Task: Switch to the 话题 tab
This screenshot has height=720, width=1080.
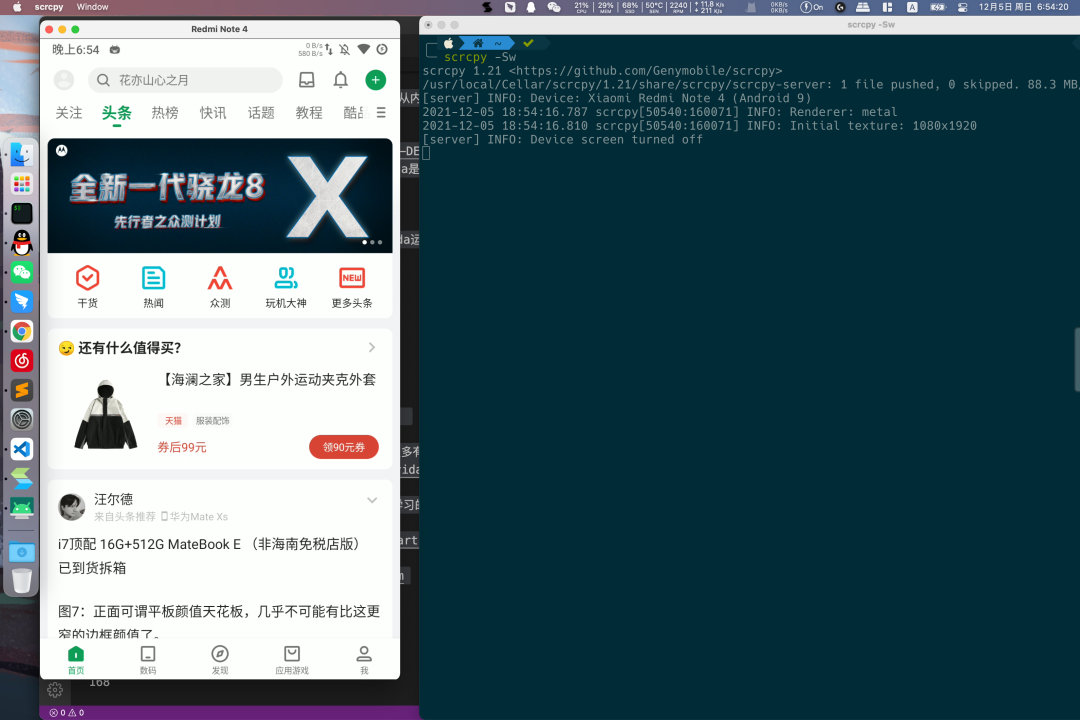Action: (x=261, y=113)
